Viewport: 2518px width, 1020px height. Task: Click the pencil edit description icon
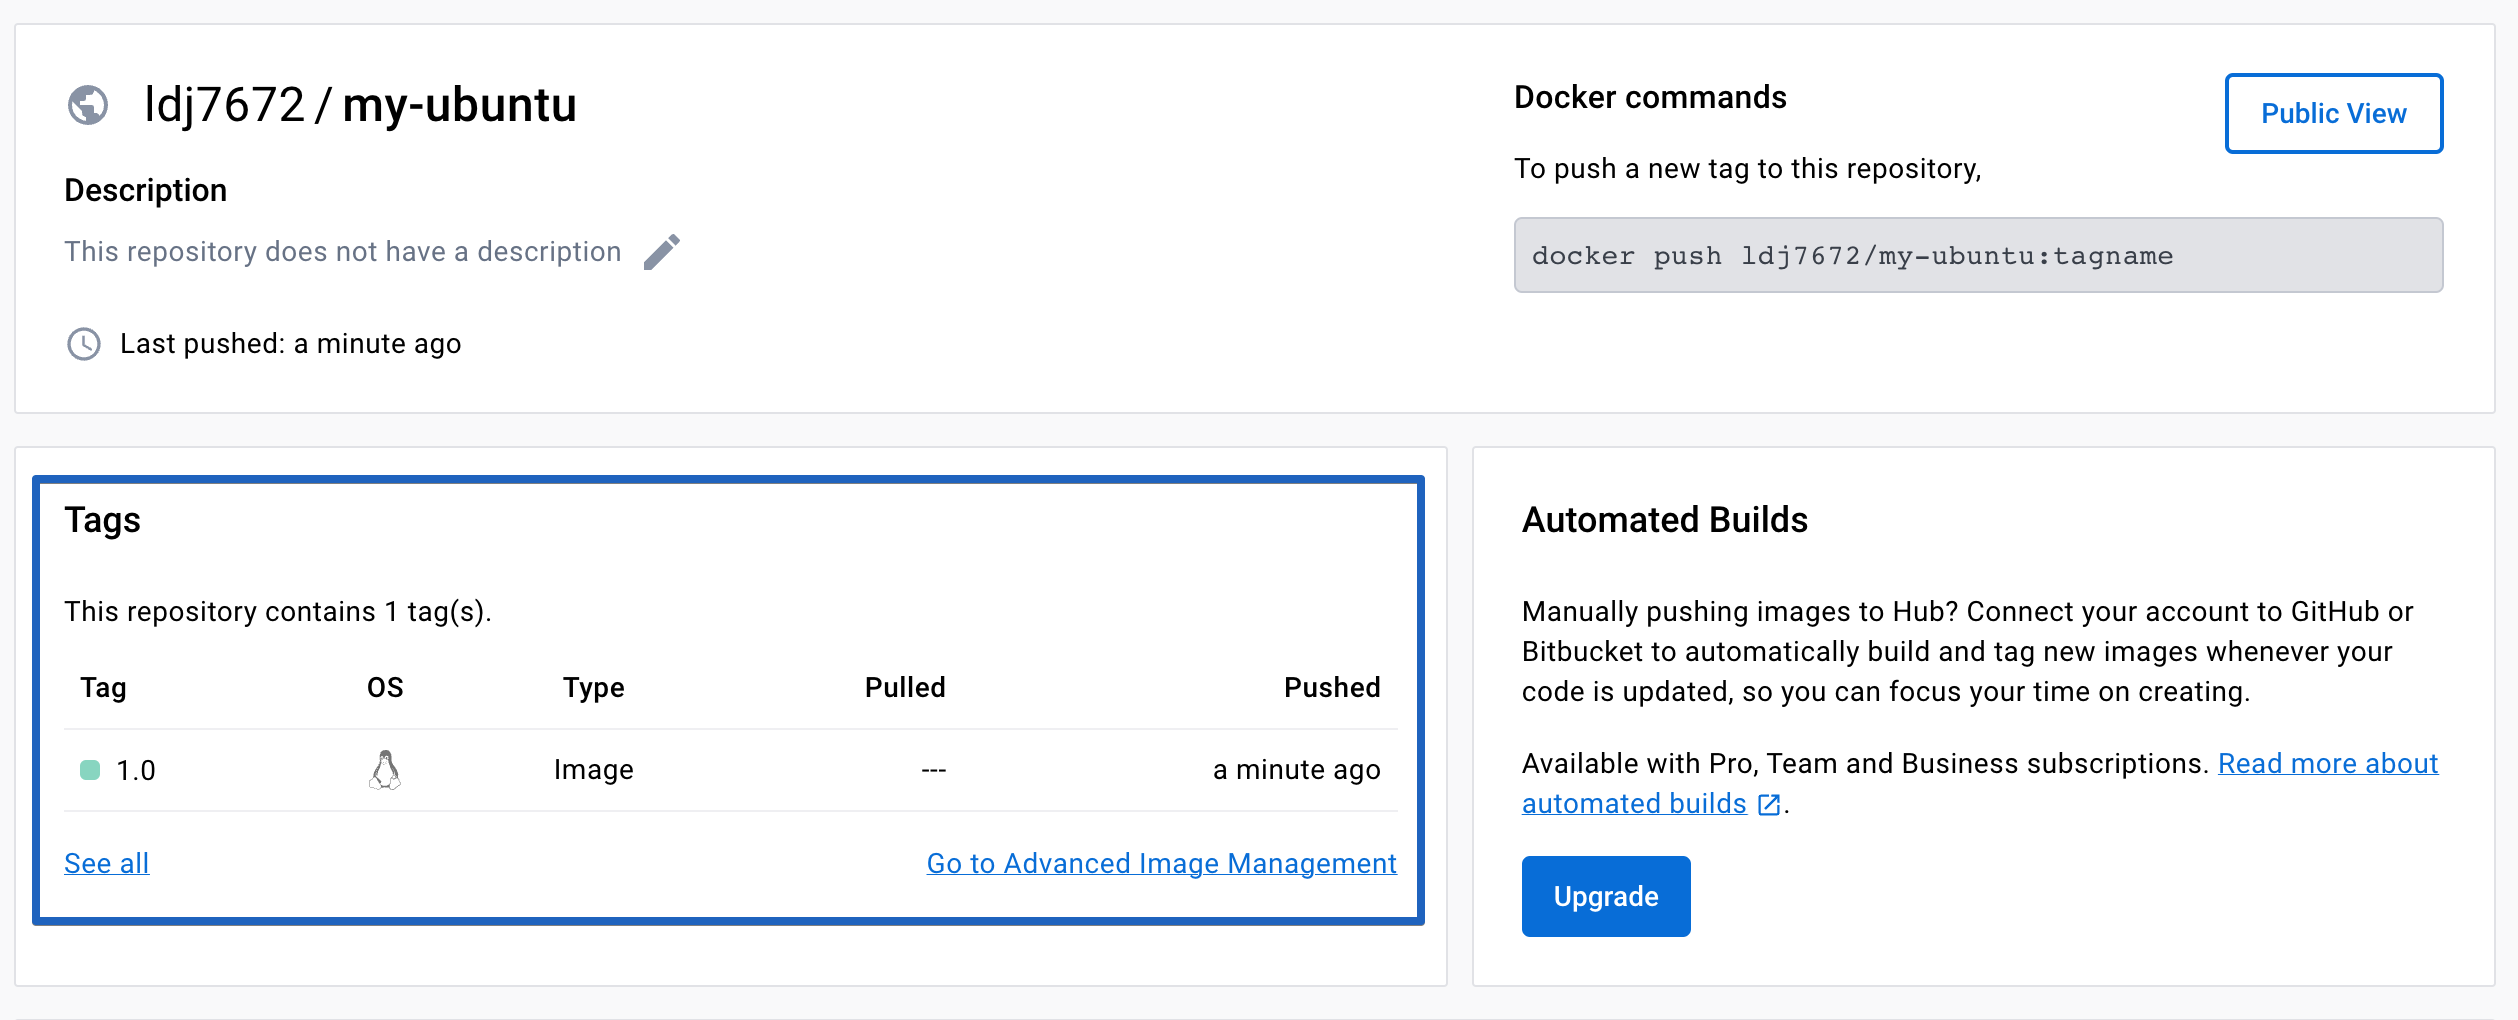point(661,252)
